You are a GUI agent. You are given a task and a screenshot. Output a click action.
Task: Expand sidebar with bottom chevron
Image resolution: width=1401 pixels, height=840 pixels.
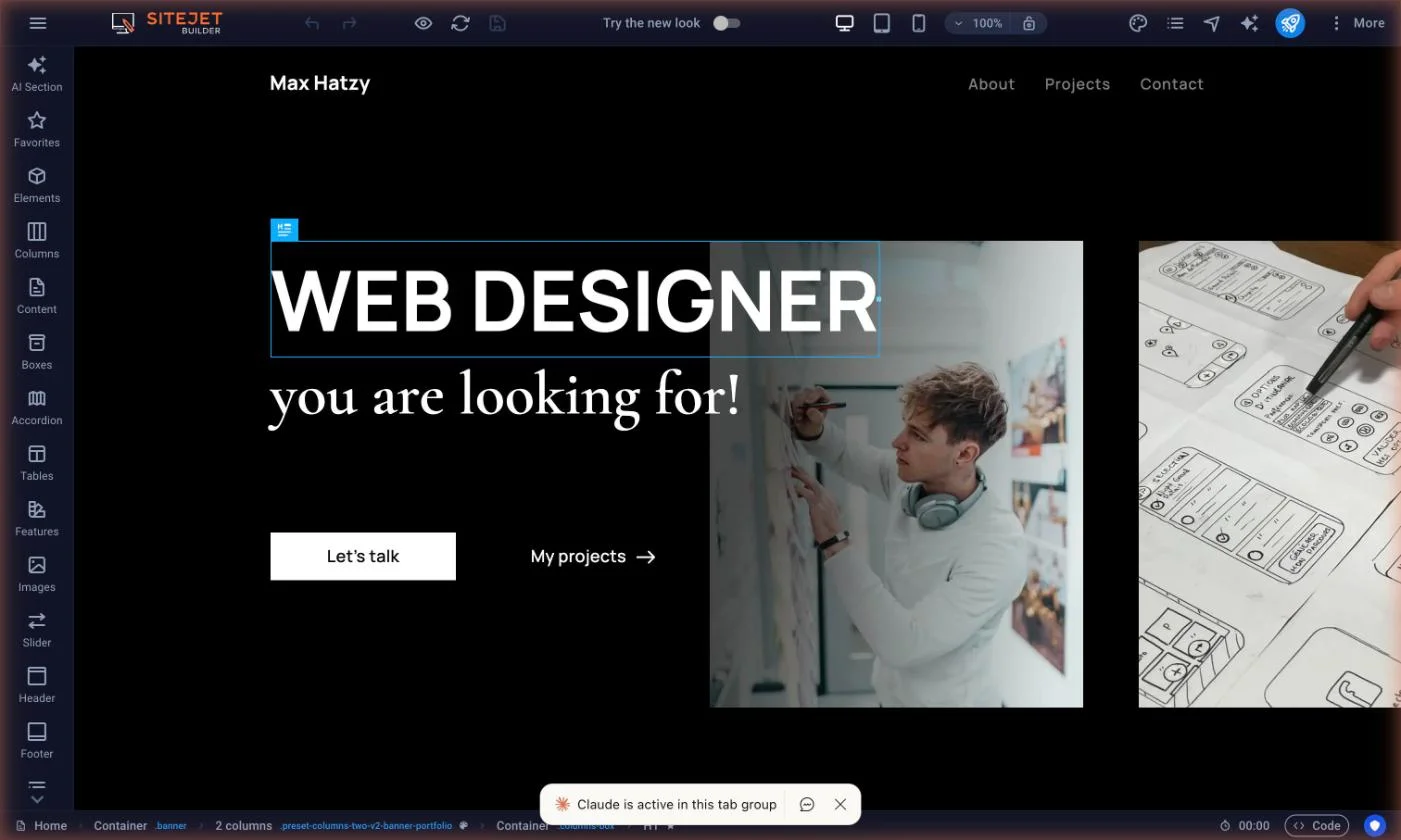point(37,799)
